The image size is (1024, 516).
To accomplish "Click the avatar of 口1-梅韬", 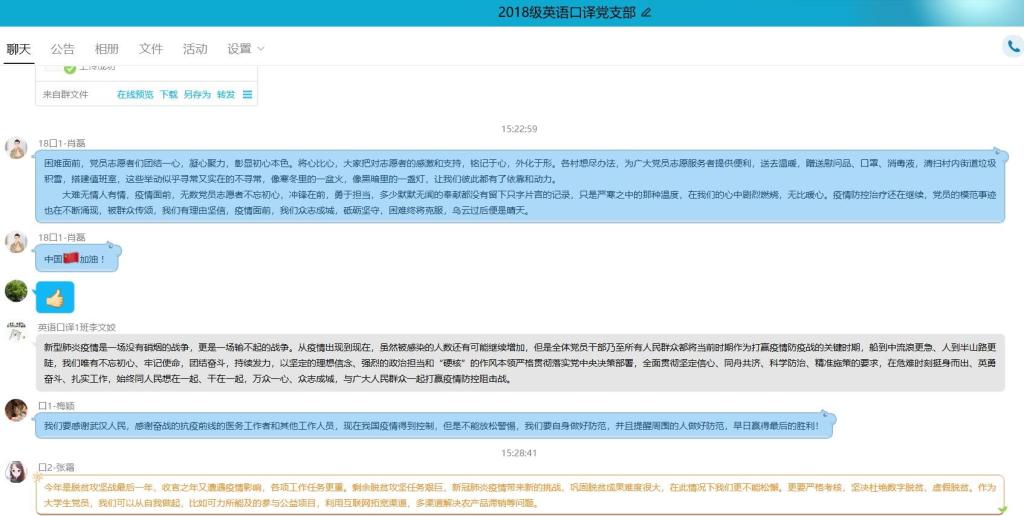I will click(x=16, y=410).
